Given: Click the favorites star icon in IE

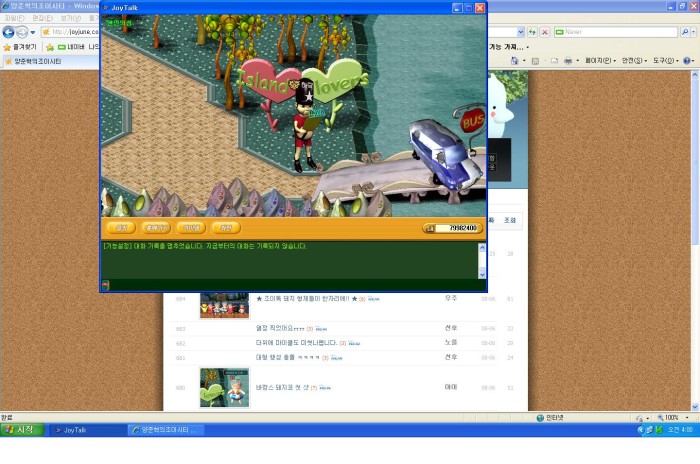Looking at the screenshot, I should click(8, 47).
